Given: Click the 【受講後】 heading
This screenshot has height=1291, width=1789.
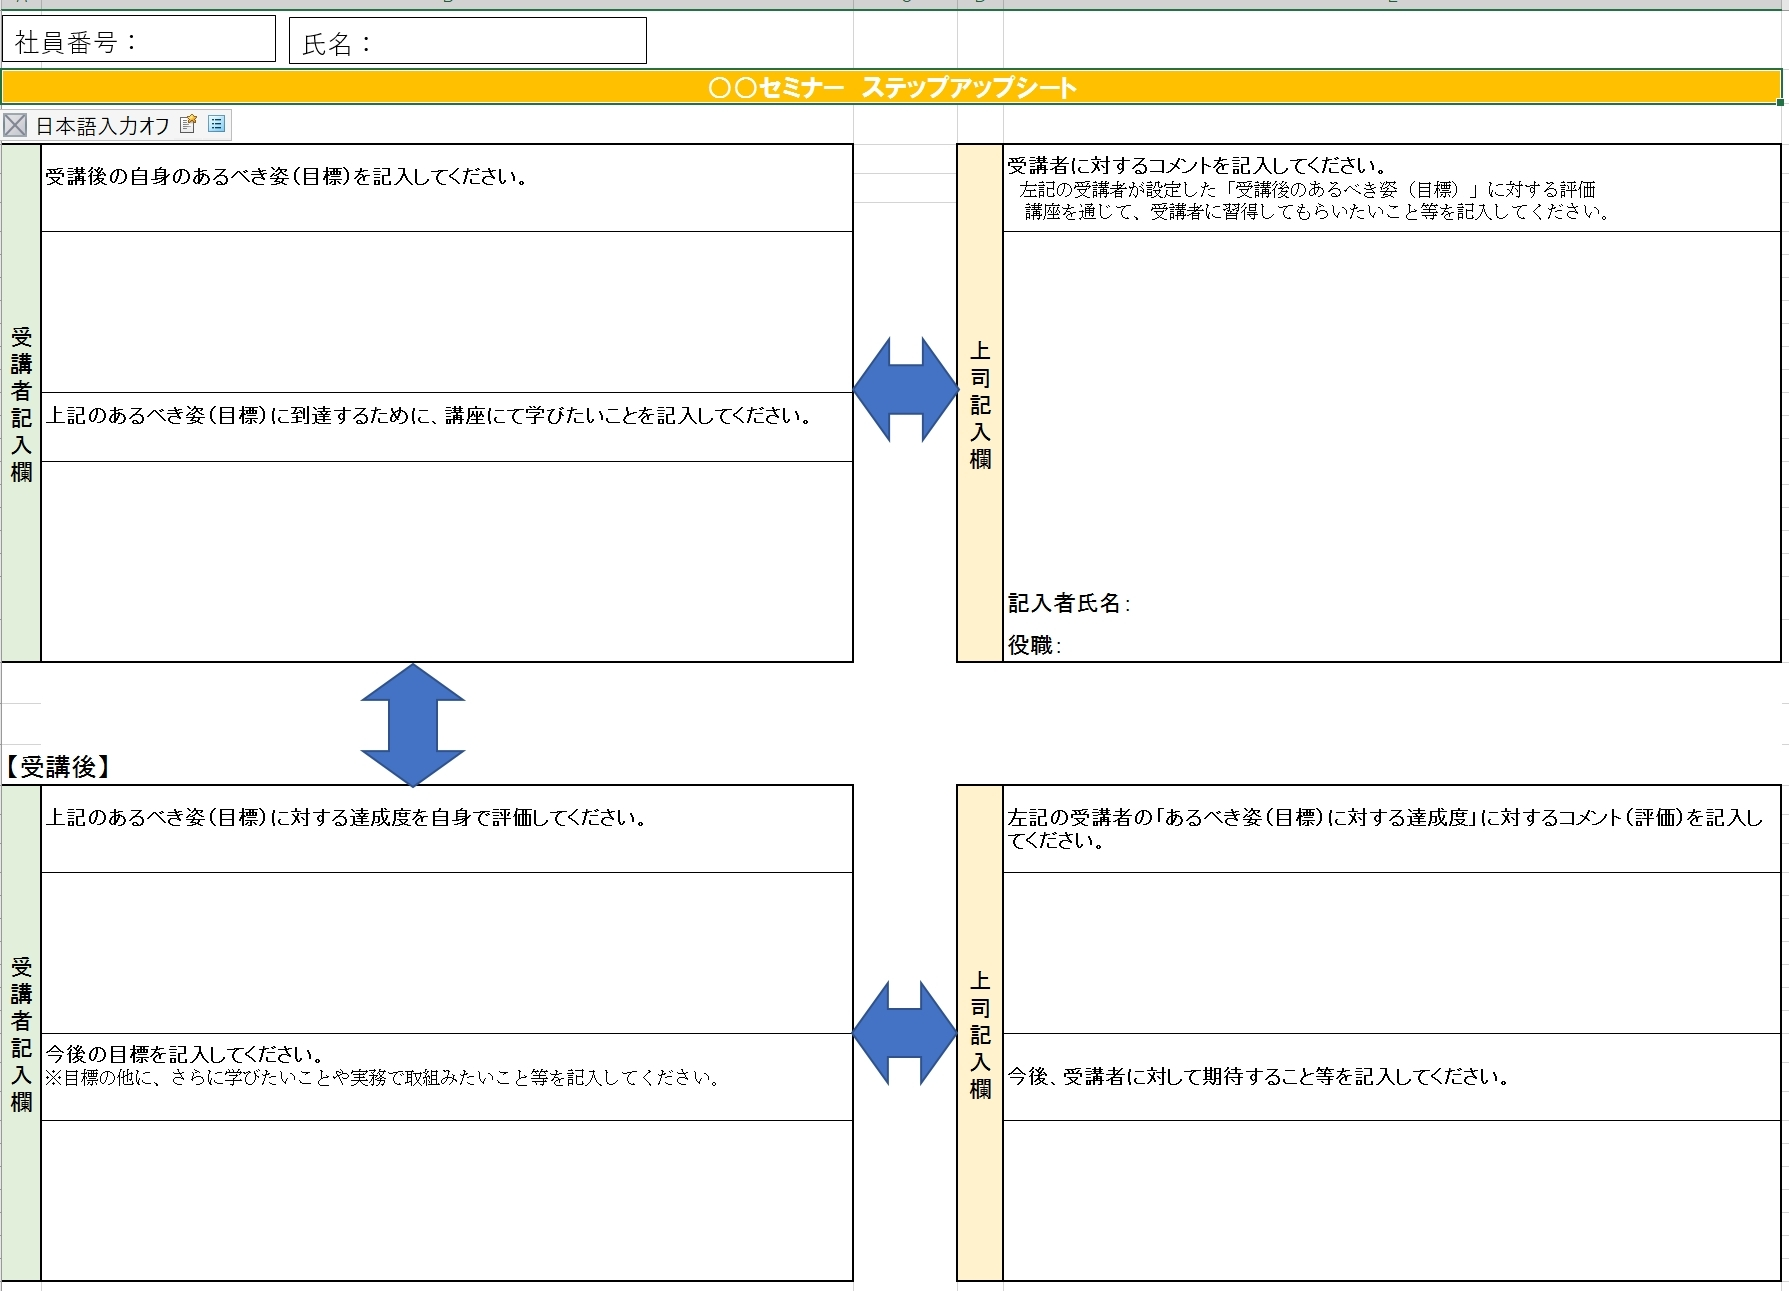Looking at the screenshot, I should (x=58, y=767).
